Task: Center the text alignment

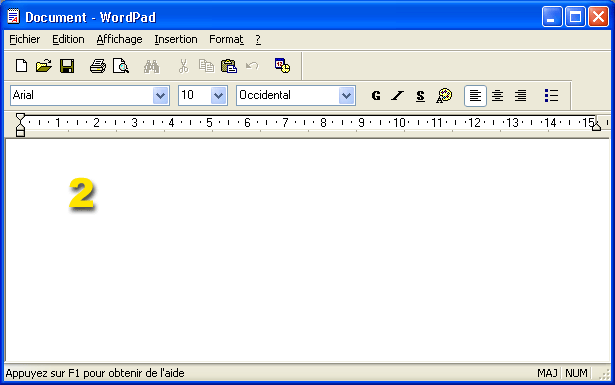Action: point(498,96)
